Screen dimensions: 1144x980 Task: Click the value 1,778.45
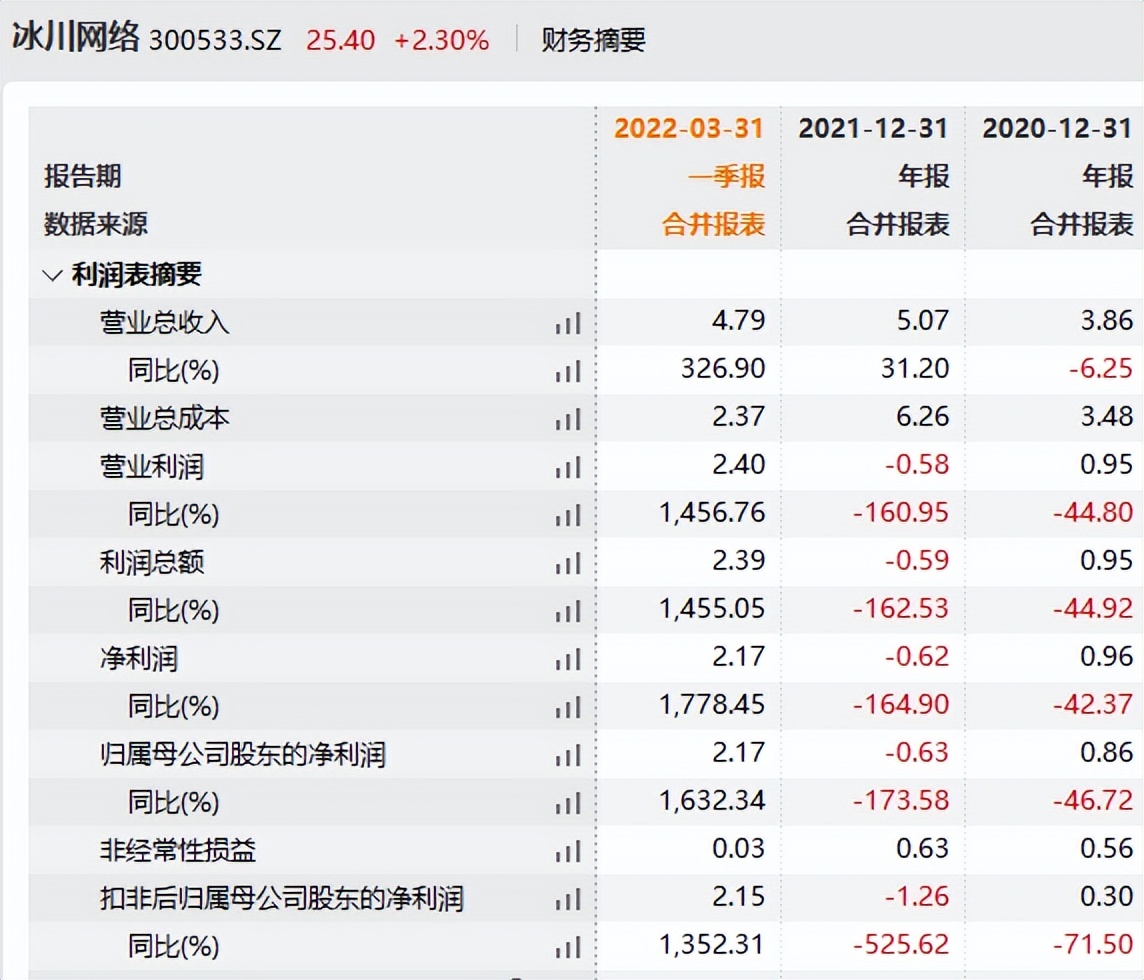[x=712, y=705]
